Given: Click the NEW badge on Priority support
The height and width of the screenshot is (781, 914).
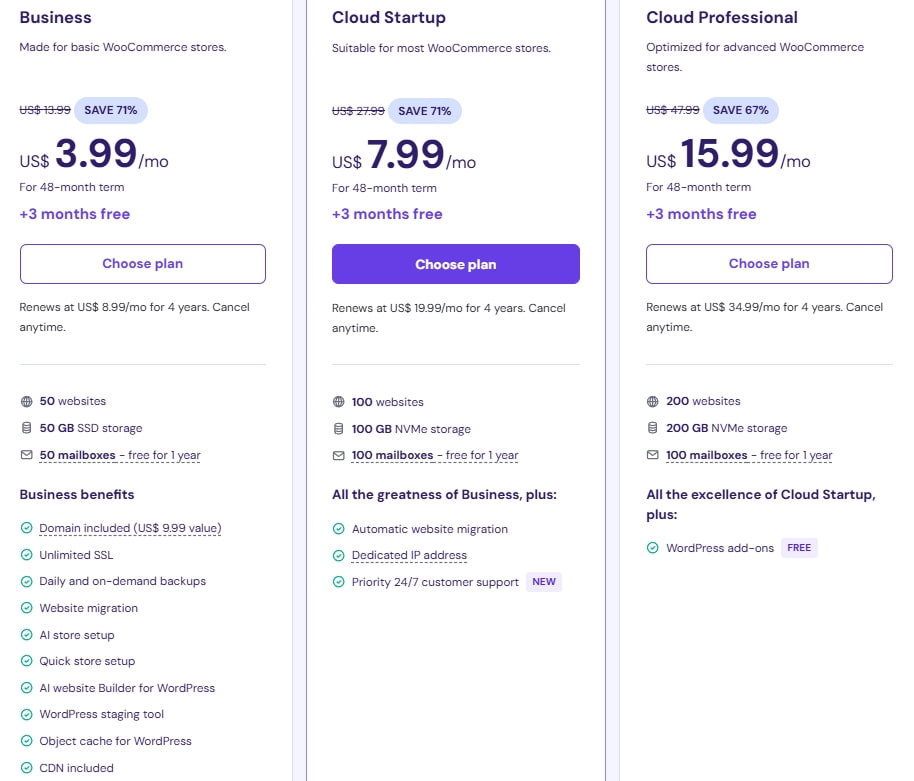Looking at the screenshot, I should point(544,582).
